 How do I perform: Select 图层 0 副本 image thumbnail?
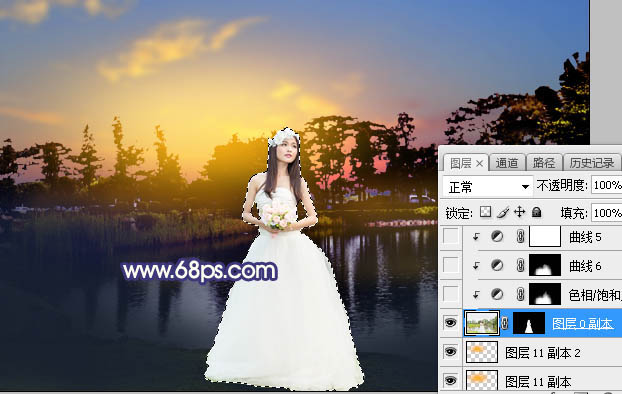coord(482,323)
